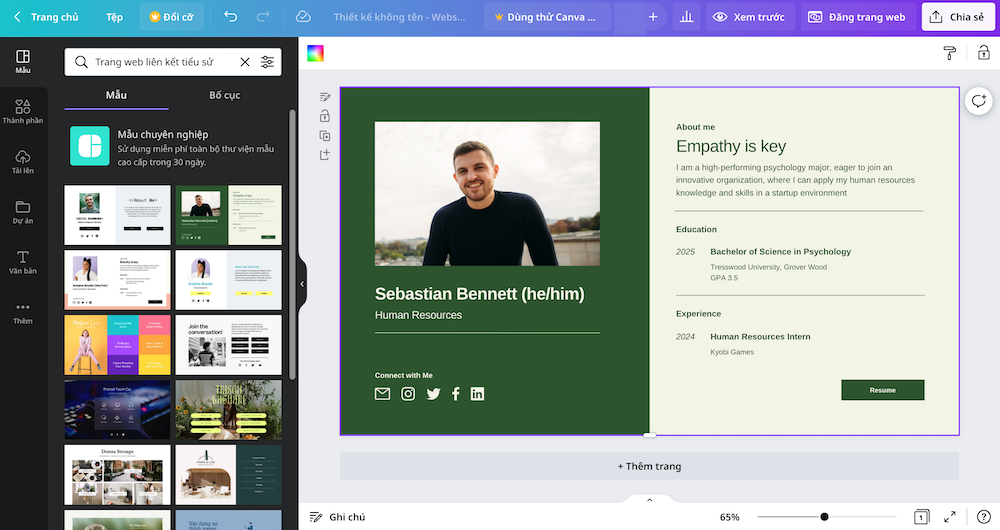Open the Thành phần elements panel
The width and height of the screenshot is (1000, 530).
[23, 110]
